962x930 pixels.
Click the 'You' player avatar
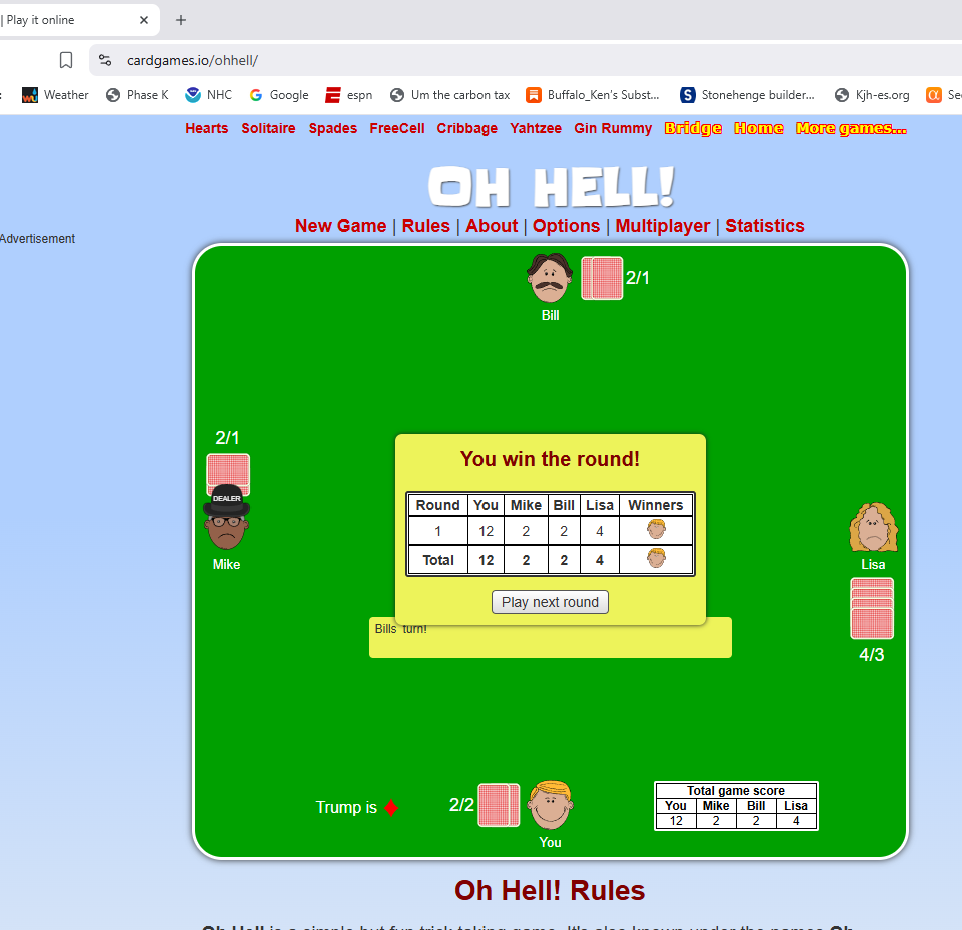551,805
